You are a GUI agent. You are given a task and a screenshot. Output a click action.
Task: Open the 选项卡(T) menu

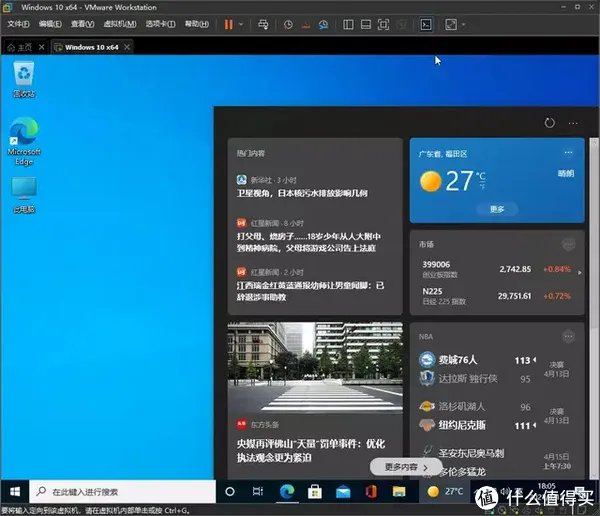(x=160, y=24)
